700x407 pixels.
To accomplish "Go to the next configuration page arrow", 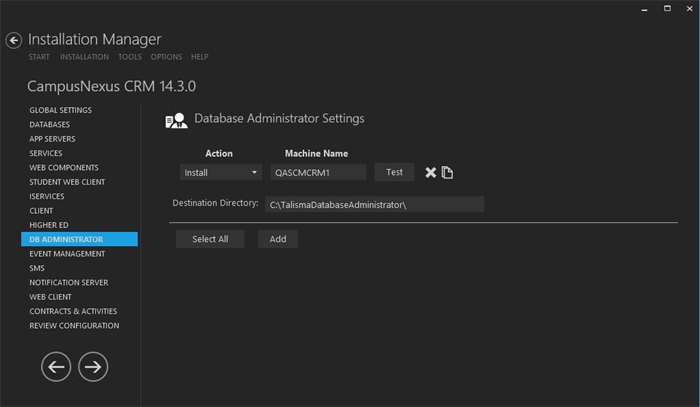I will tap(93, 367).
